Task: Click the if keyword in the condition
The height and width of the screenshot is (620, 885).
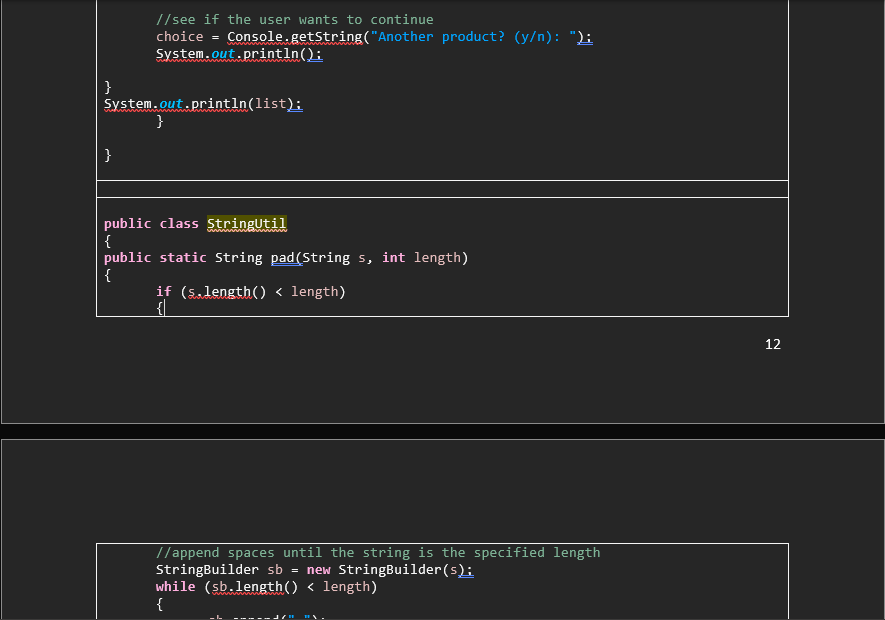Action: click(x=163, y=291)
